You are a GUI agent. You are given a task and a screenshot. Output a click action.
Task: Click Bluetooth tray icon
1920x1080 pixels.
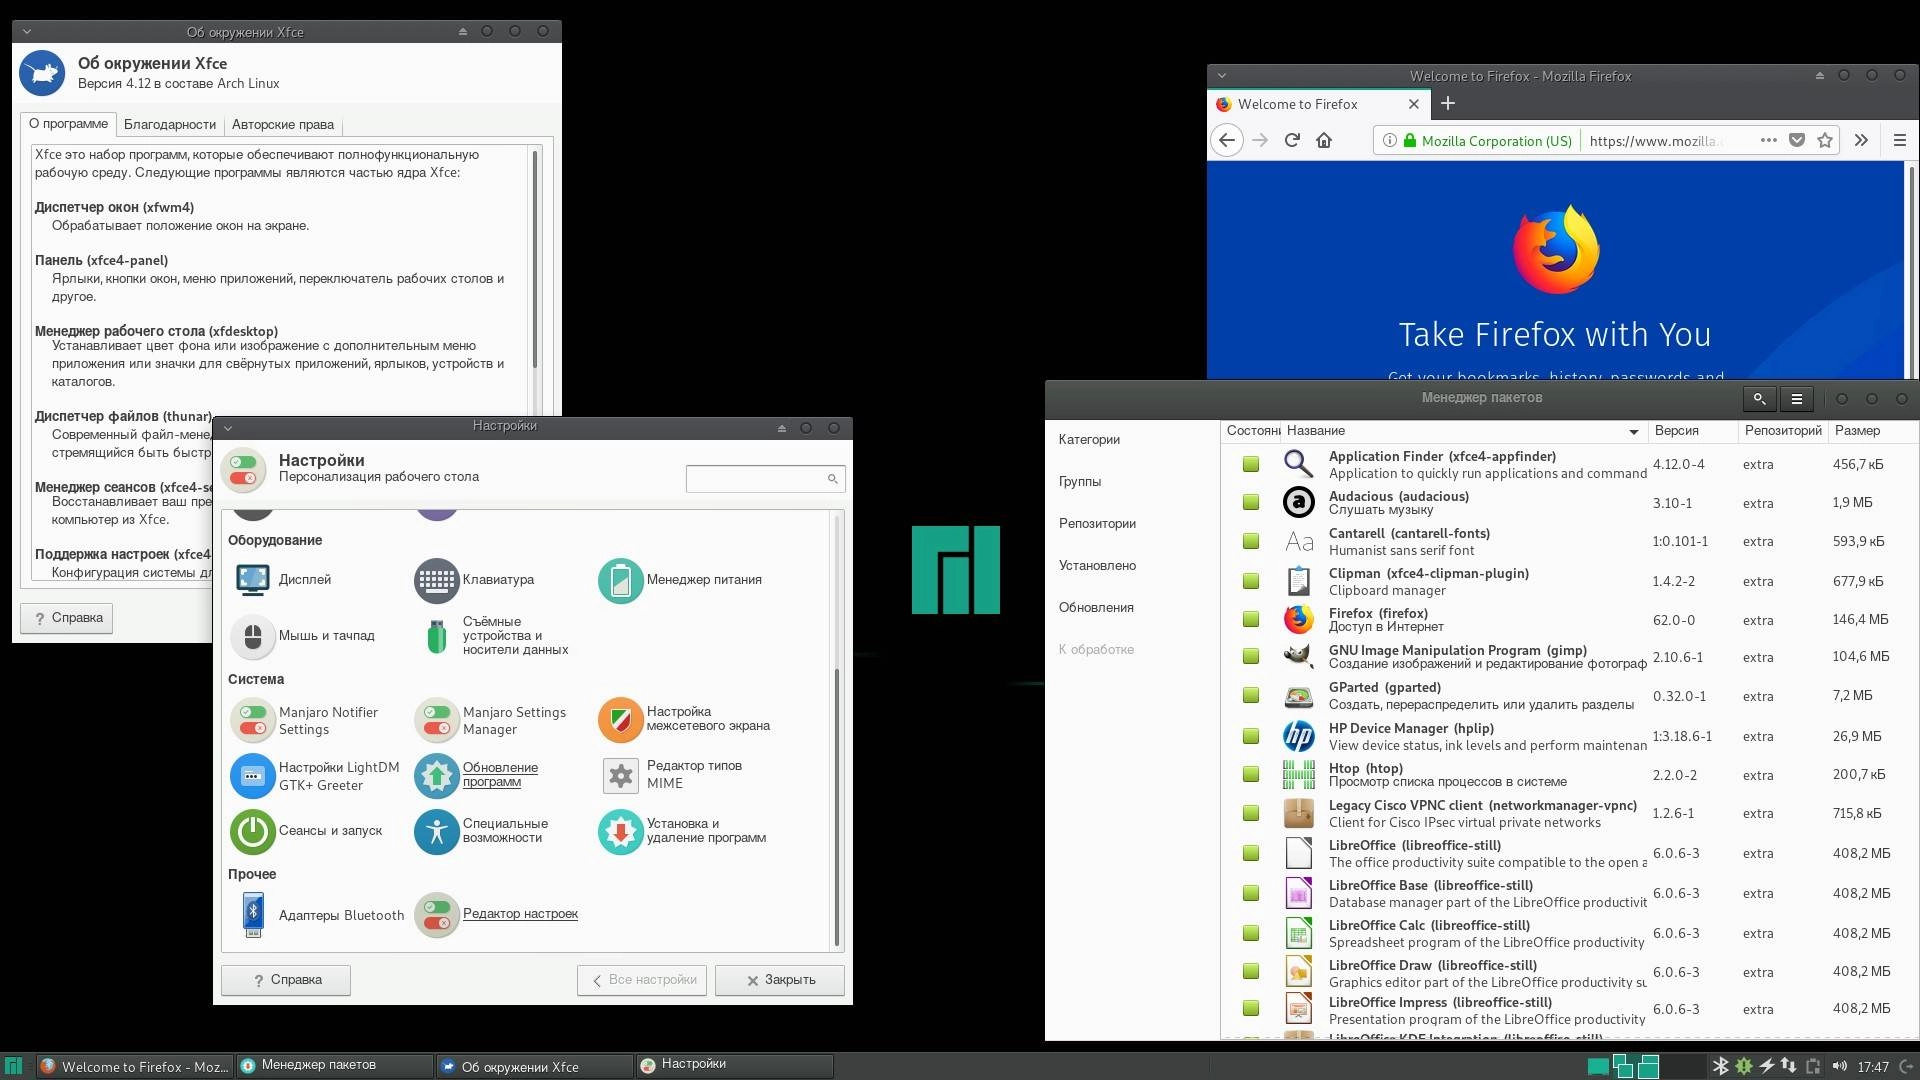1720,1066
